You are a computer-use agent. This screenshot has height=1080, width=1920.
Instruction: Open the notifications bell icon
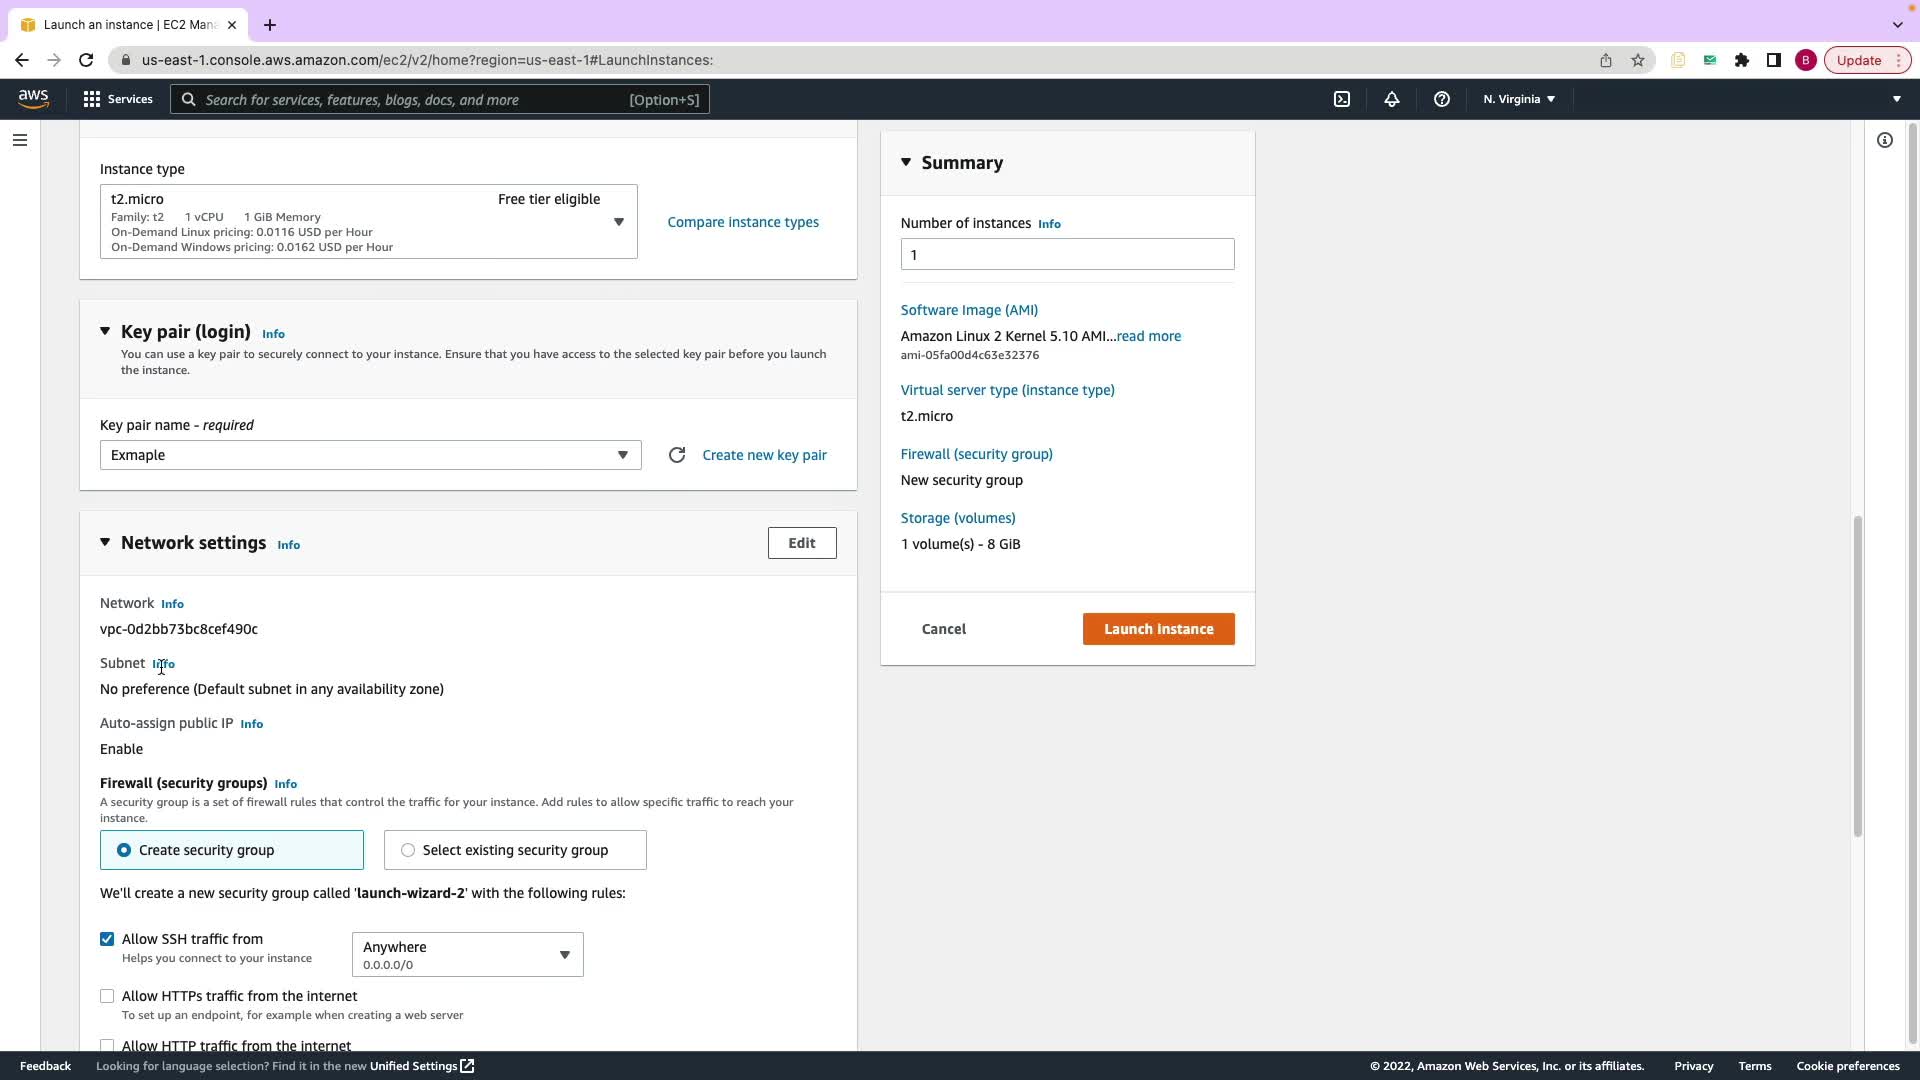click(x=1391, y=99)
